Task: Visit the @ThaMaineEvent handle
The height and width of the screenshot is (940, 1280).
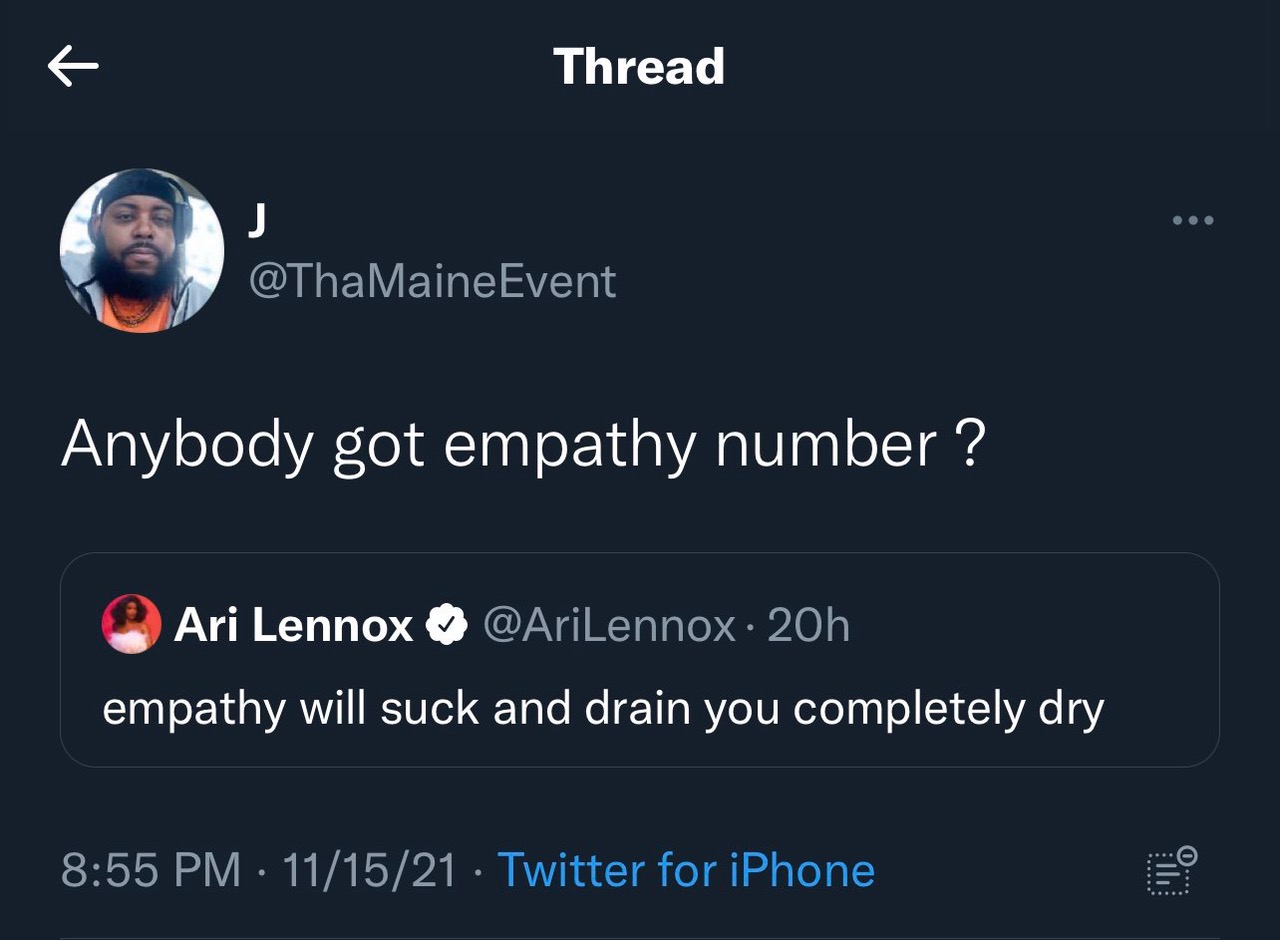Action: (x=431, y=282)
